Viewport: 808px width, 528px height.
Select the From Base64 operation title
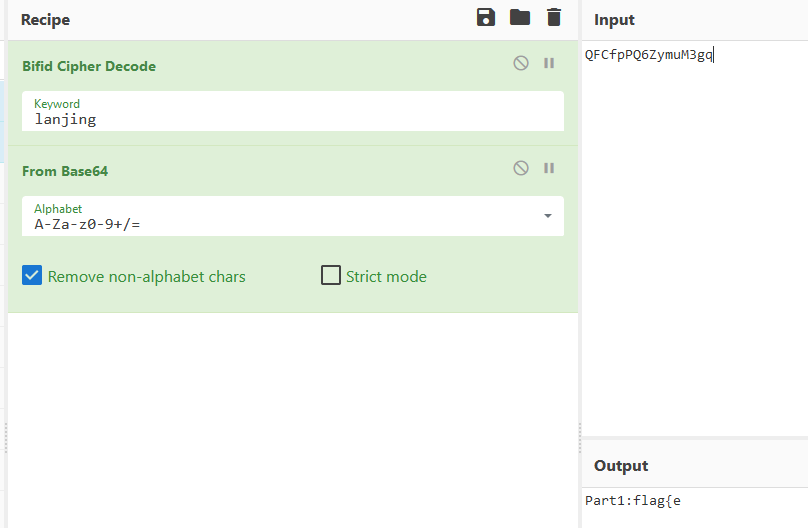pyautogui.click(x=65, y=172)
